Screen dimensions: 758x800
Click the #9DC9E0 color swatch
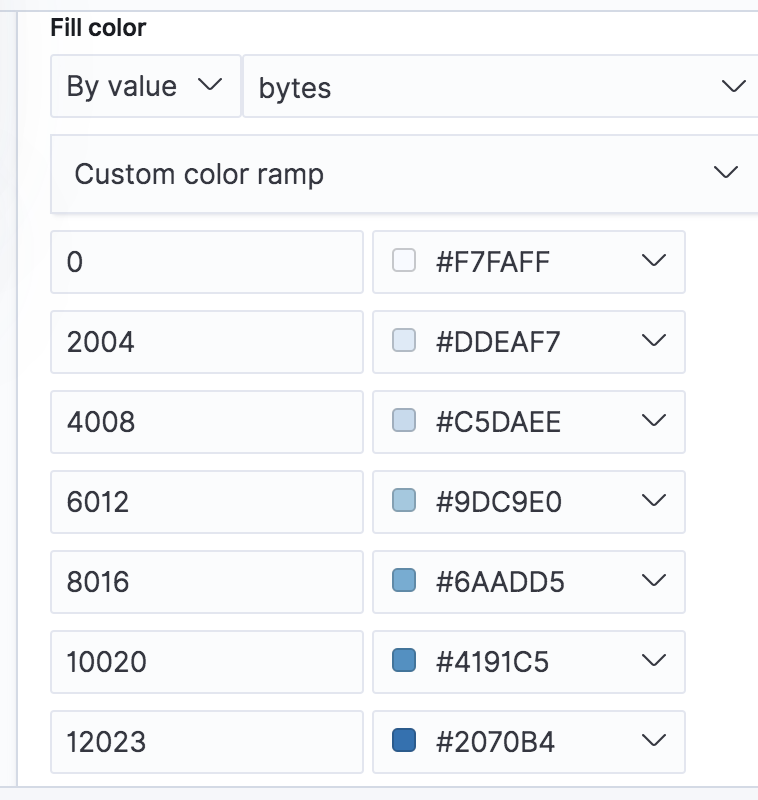pyautogui.click(x=404, y=501)
